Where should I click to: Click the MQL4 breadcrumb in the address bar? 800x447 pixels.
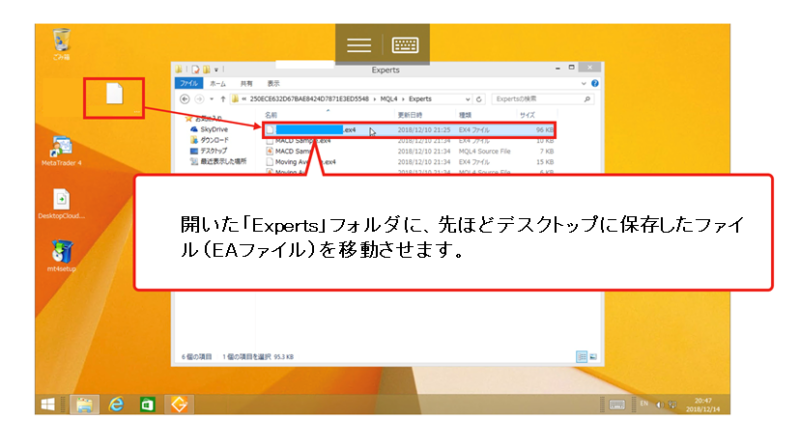click(x=388, y=99)
